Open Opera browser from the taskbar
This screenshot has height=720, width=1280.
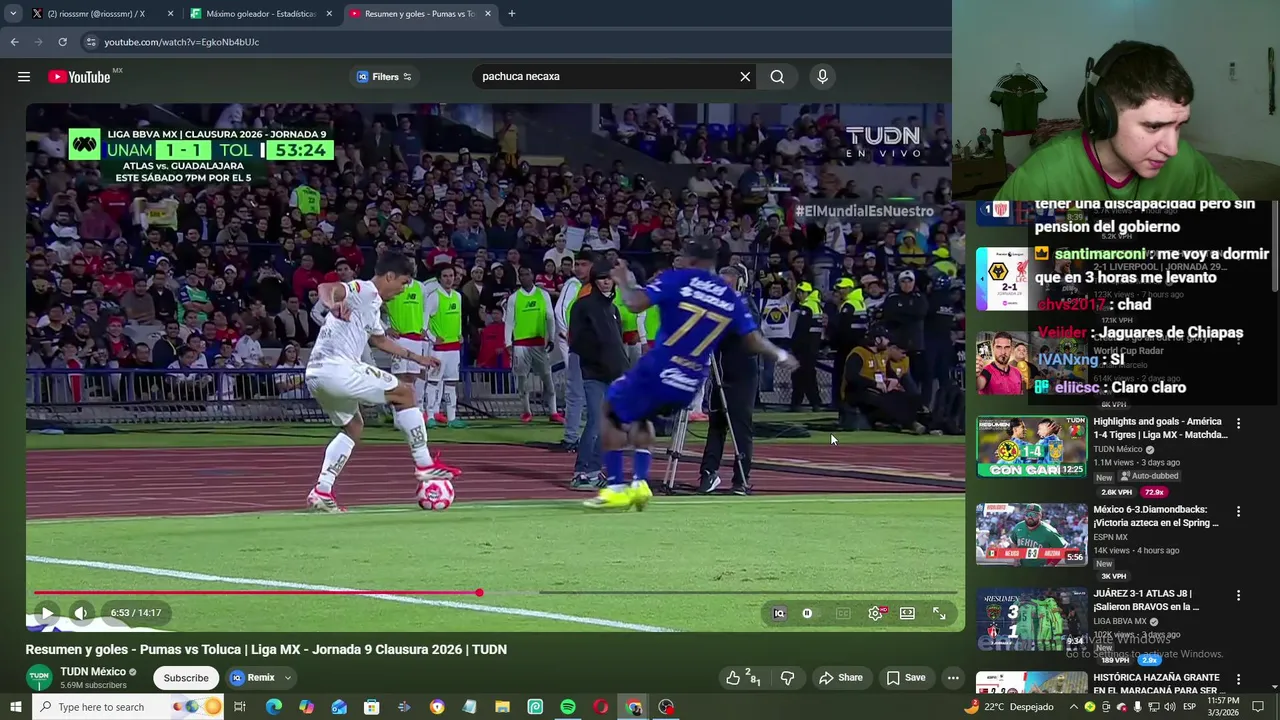click(x=600, y=707)
